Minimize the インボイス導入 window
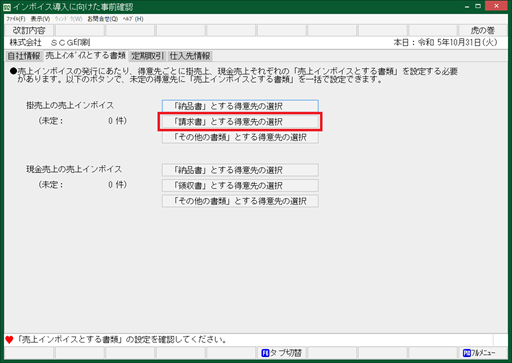 tap(467, 6)
